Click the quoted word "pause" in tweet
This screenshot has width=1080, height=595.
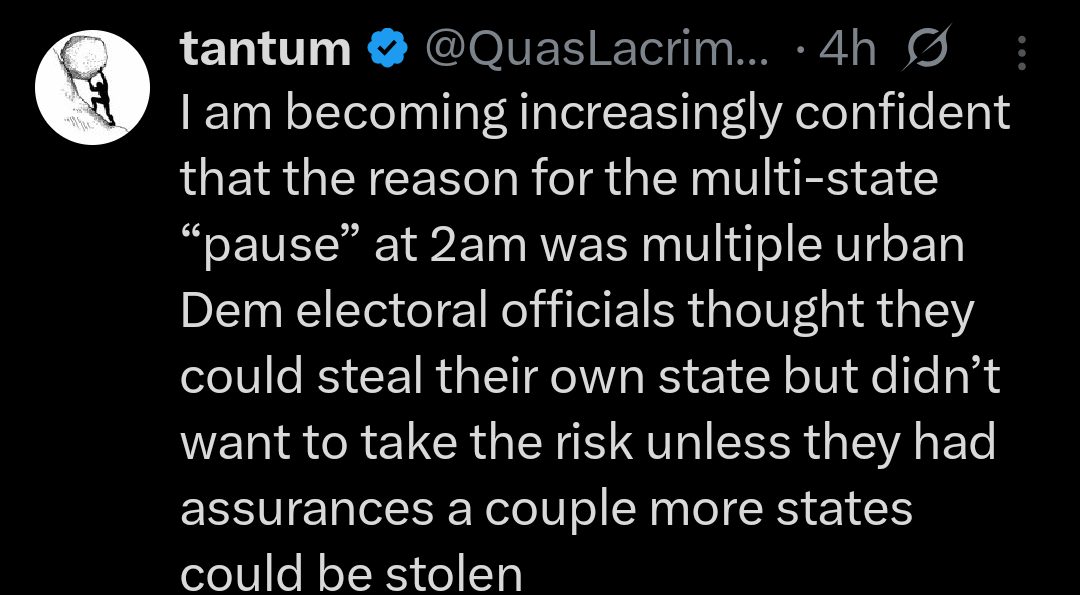pos(270,247)
